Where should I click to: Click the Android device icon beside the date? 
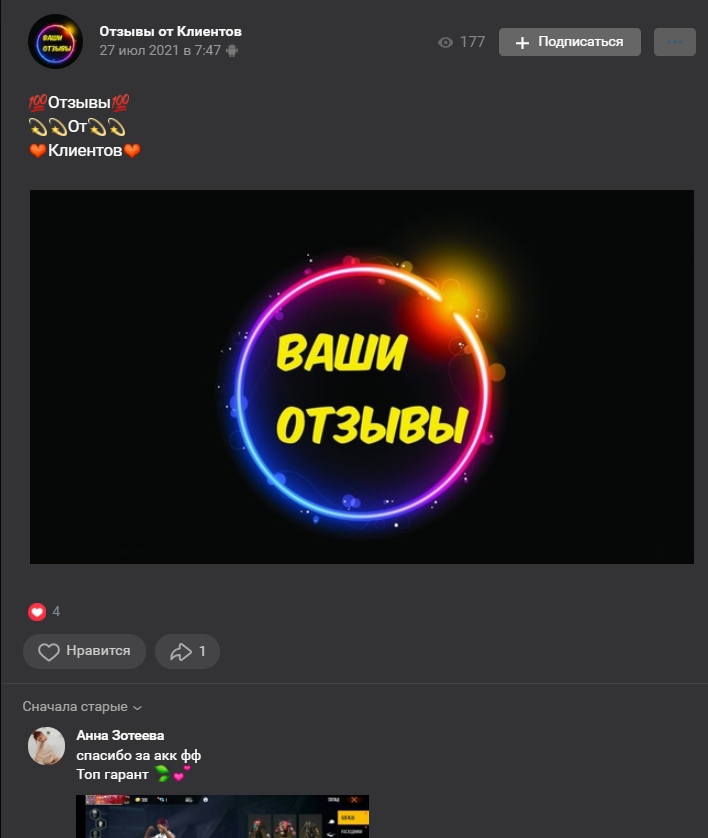tap(232, 51)
